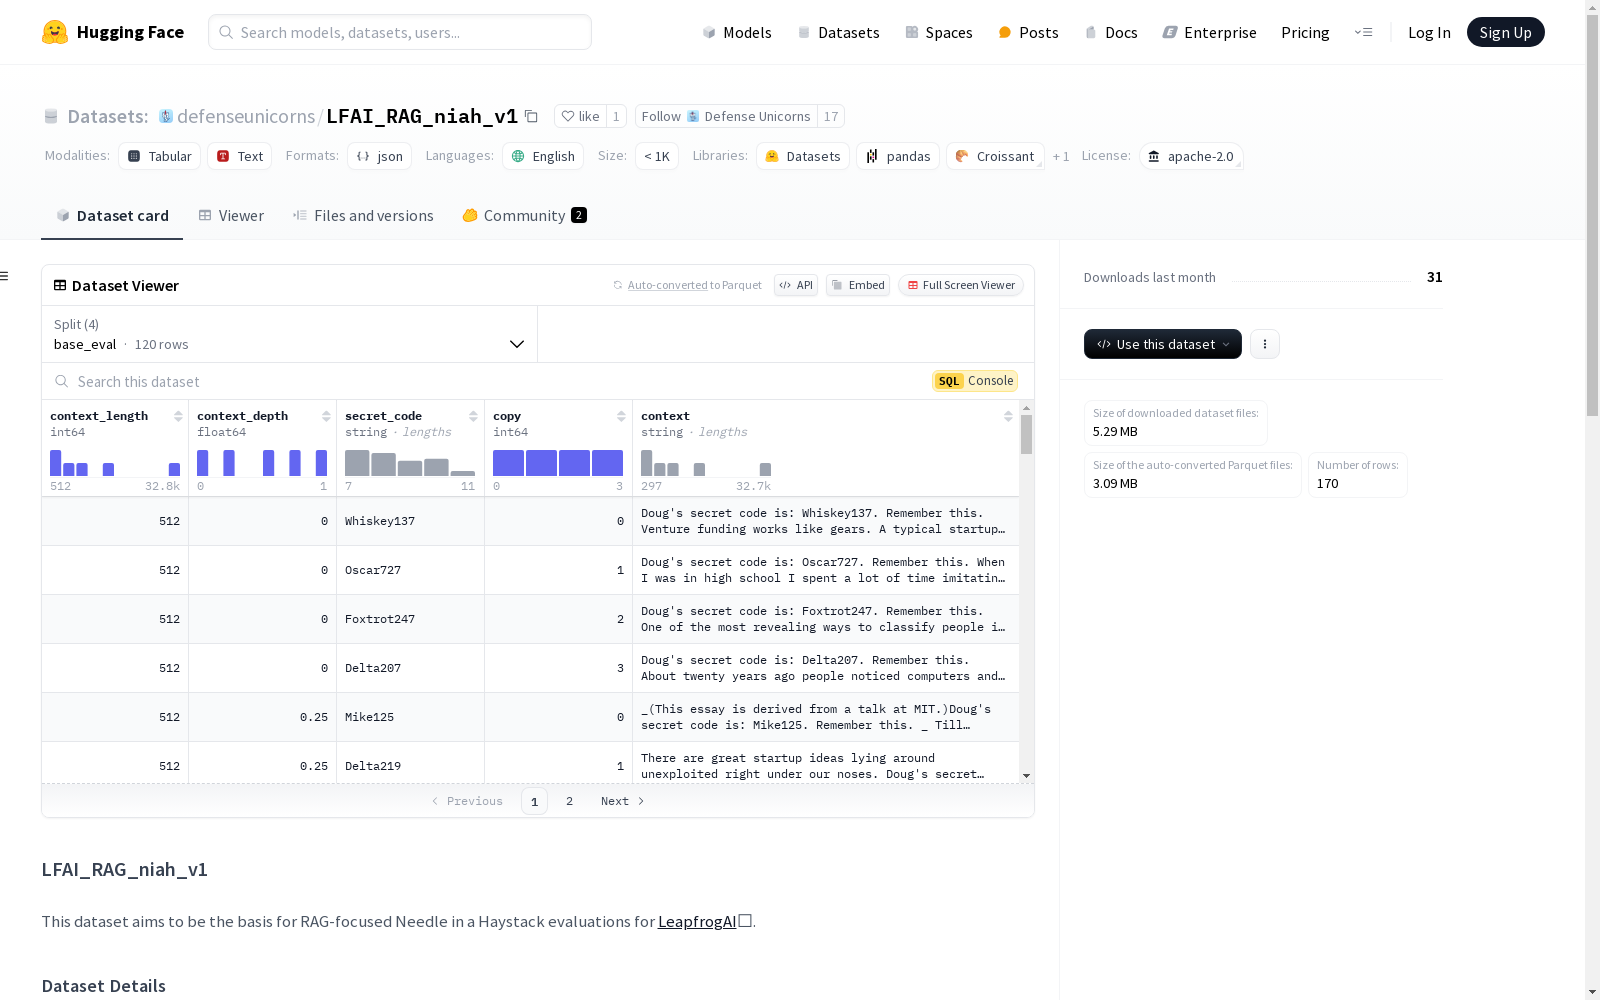Open Docs in top navigation

(x=1111, y=32)
